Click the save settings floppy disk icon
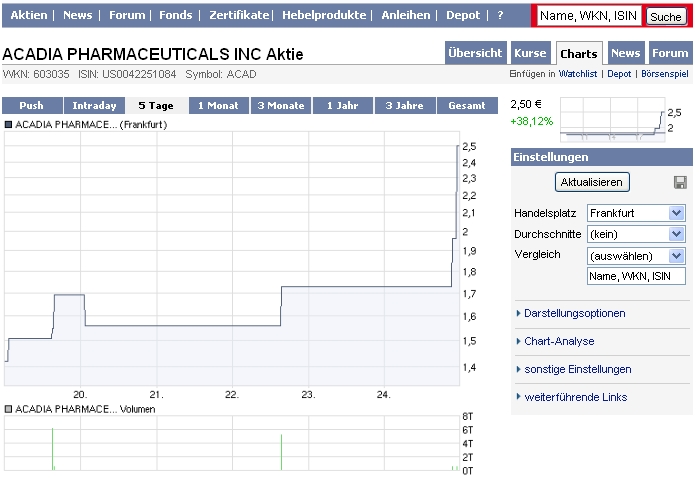 point(680,182)
